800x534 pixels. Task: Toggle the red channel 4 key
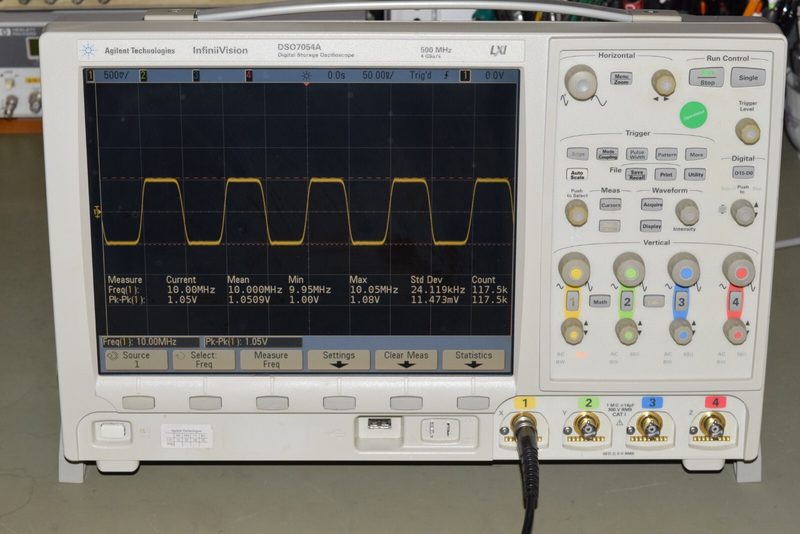click(x=735, y=302)
